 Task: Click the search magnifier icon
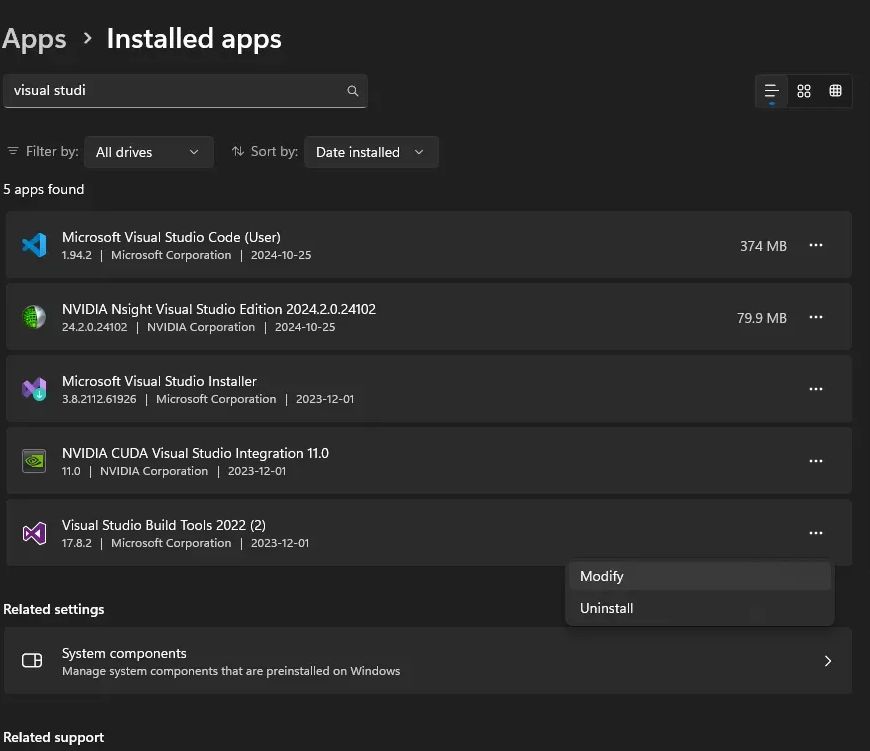(352, 90)
